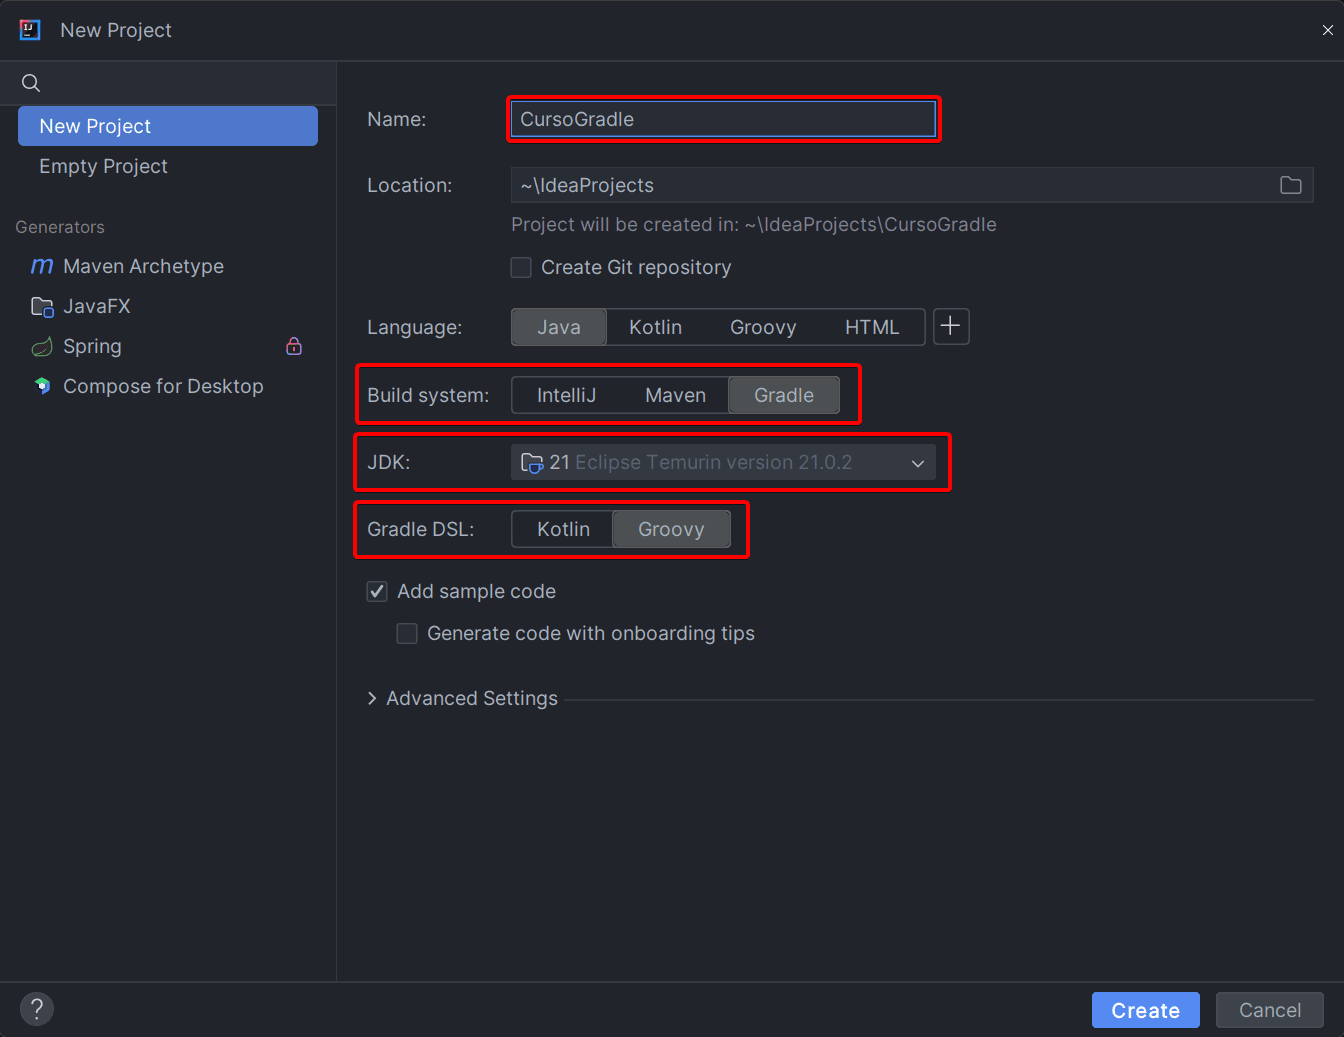Click the Create button
Screen dimensions: 1344x1037
pyautogui.click(x=1145, y=1010)
